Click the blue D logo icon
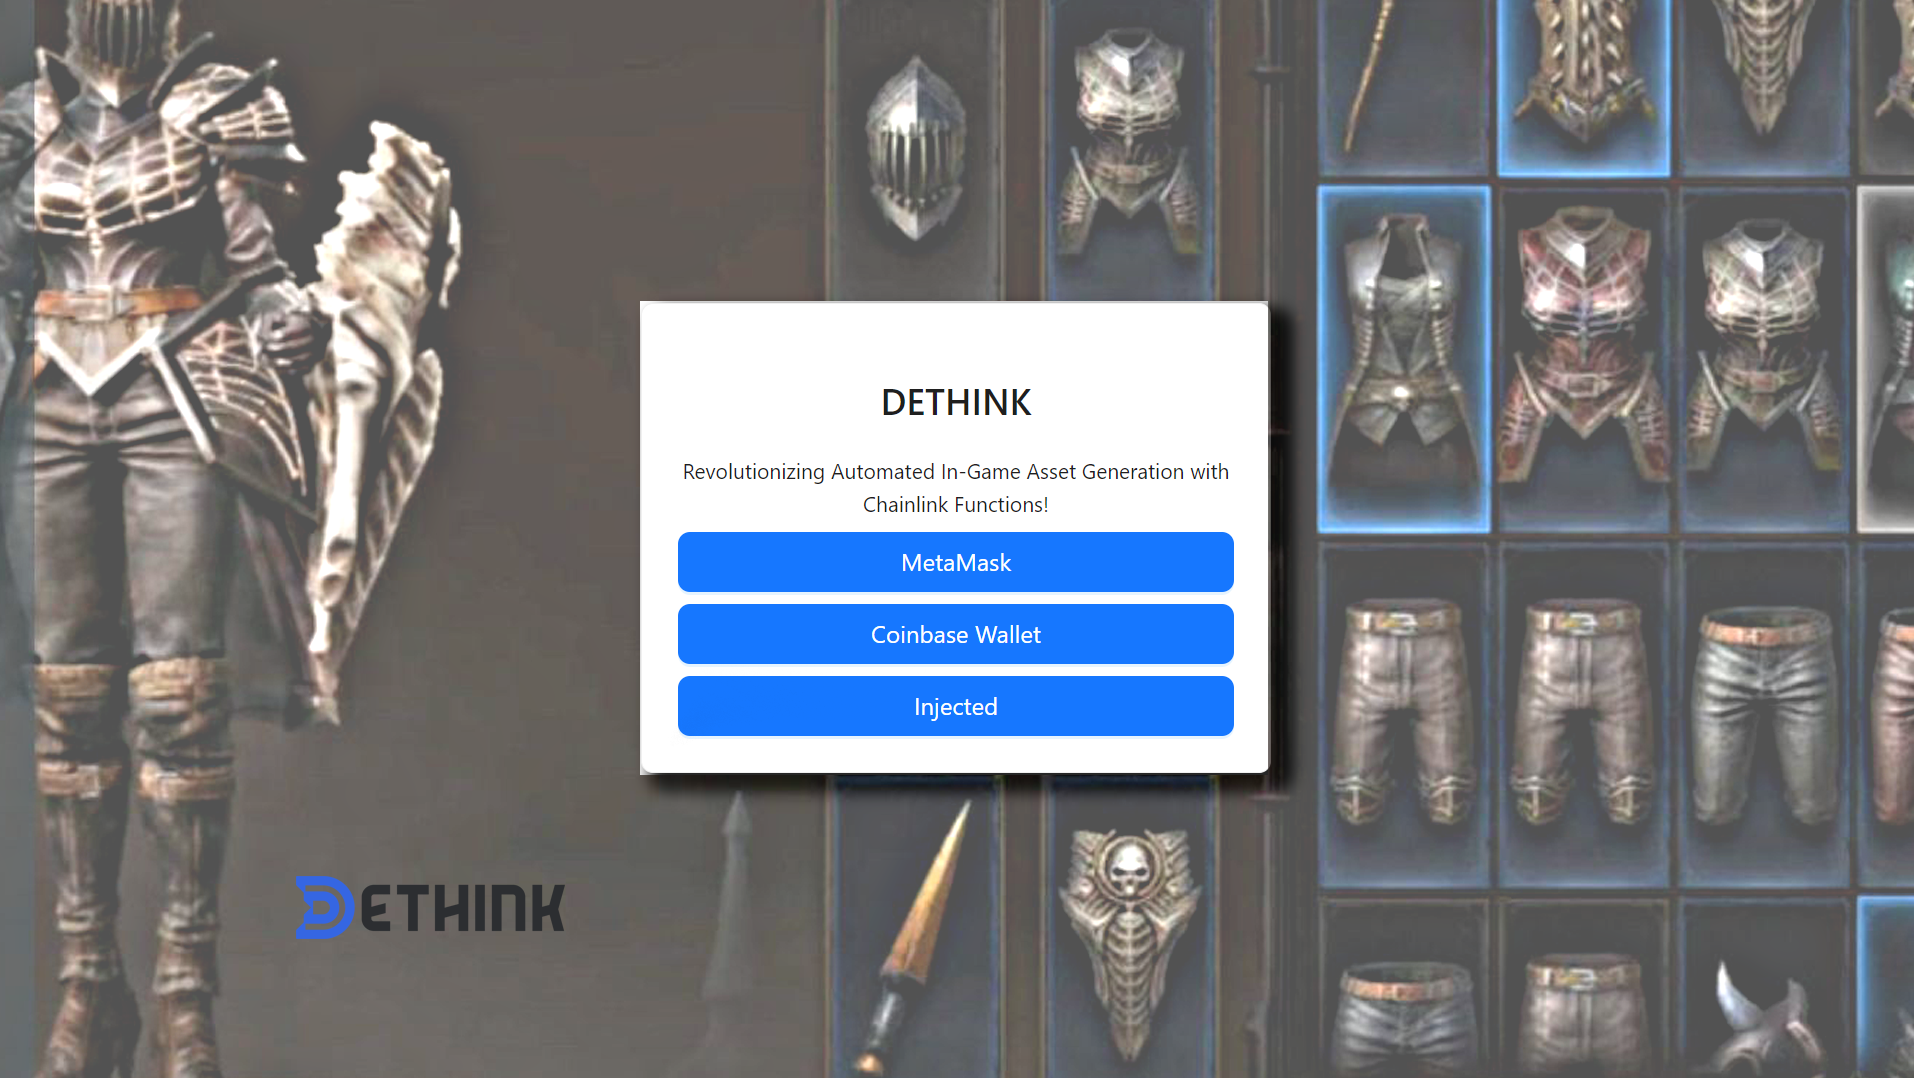 click(324, 907)
